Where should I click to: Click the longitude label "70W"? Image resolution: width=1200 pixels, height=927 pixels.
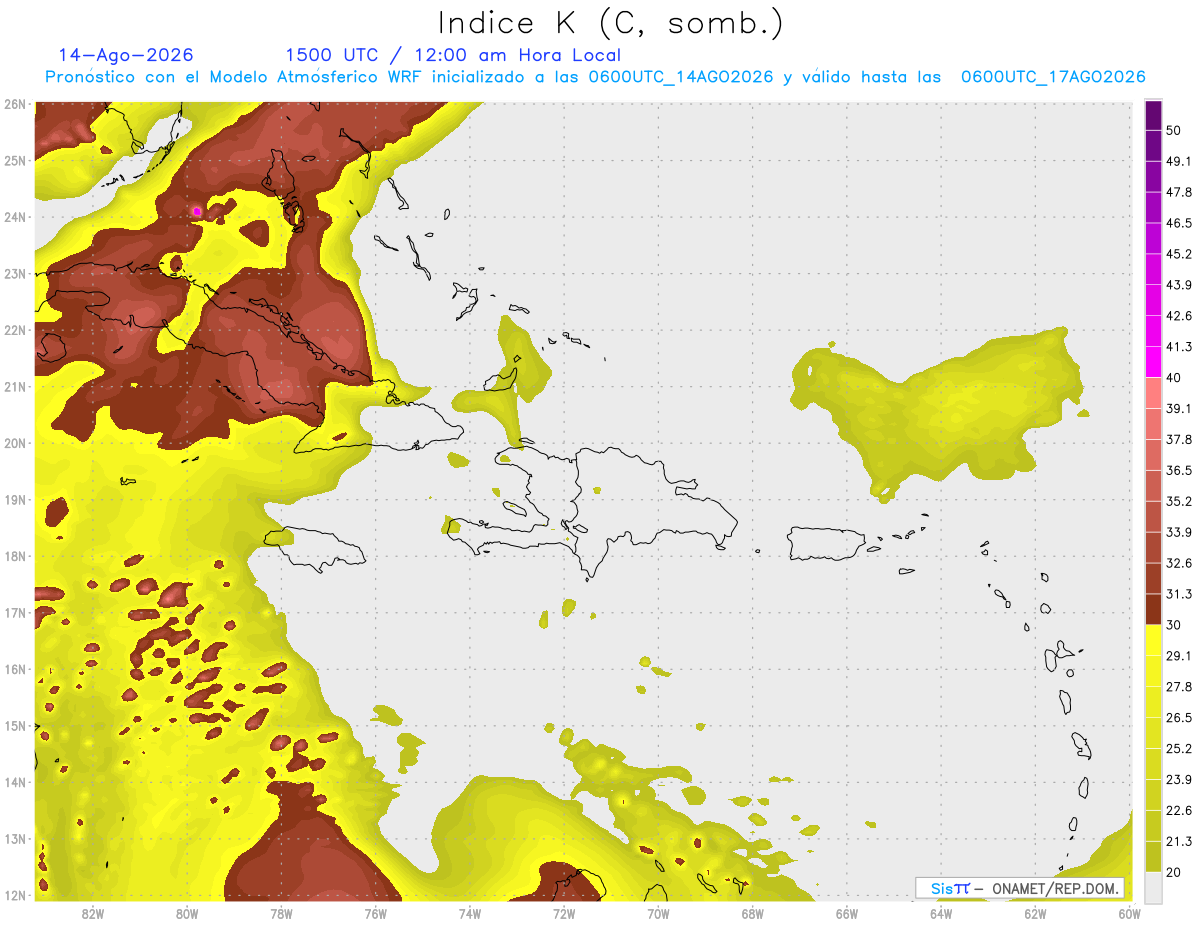pos(658,914)
